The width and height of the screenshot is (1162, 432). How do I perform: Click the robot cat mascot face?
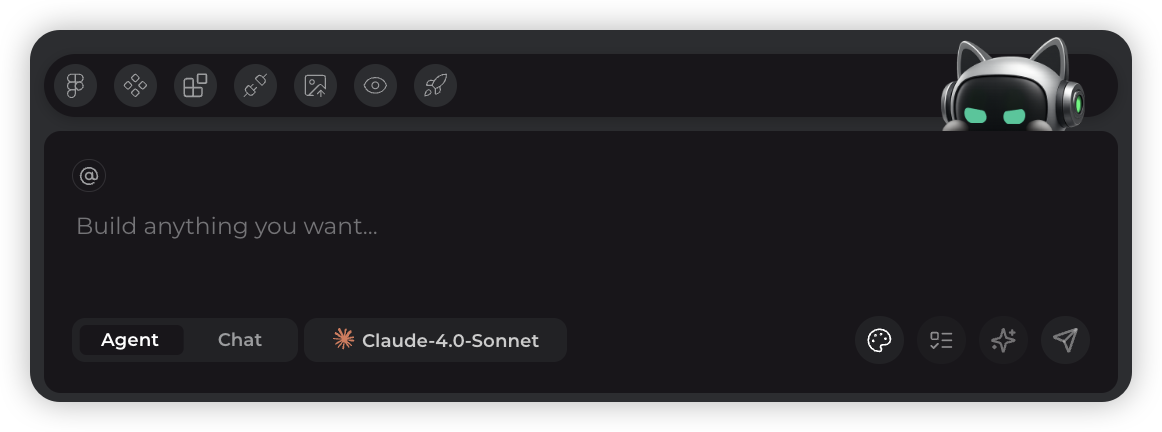(x=995, y=108)
